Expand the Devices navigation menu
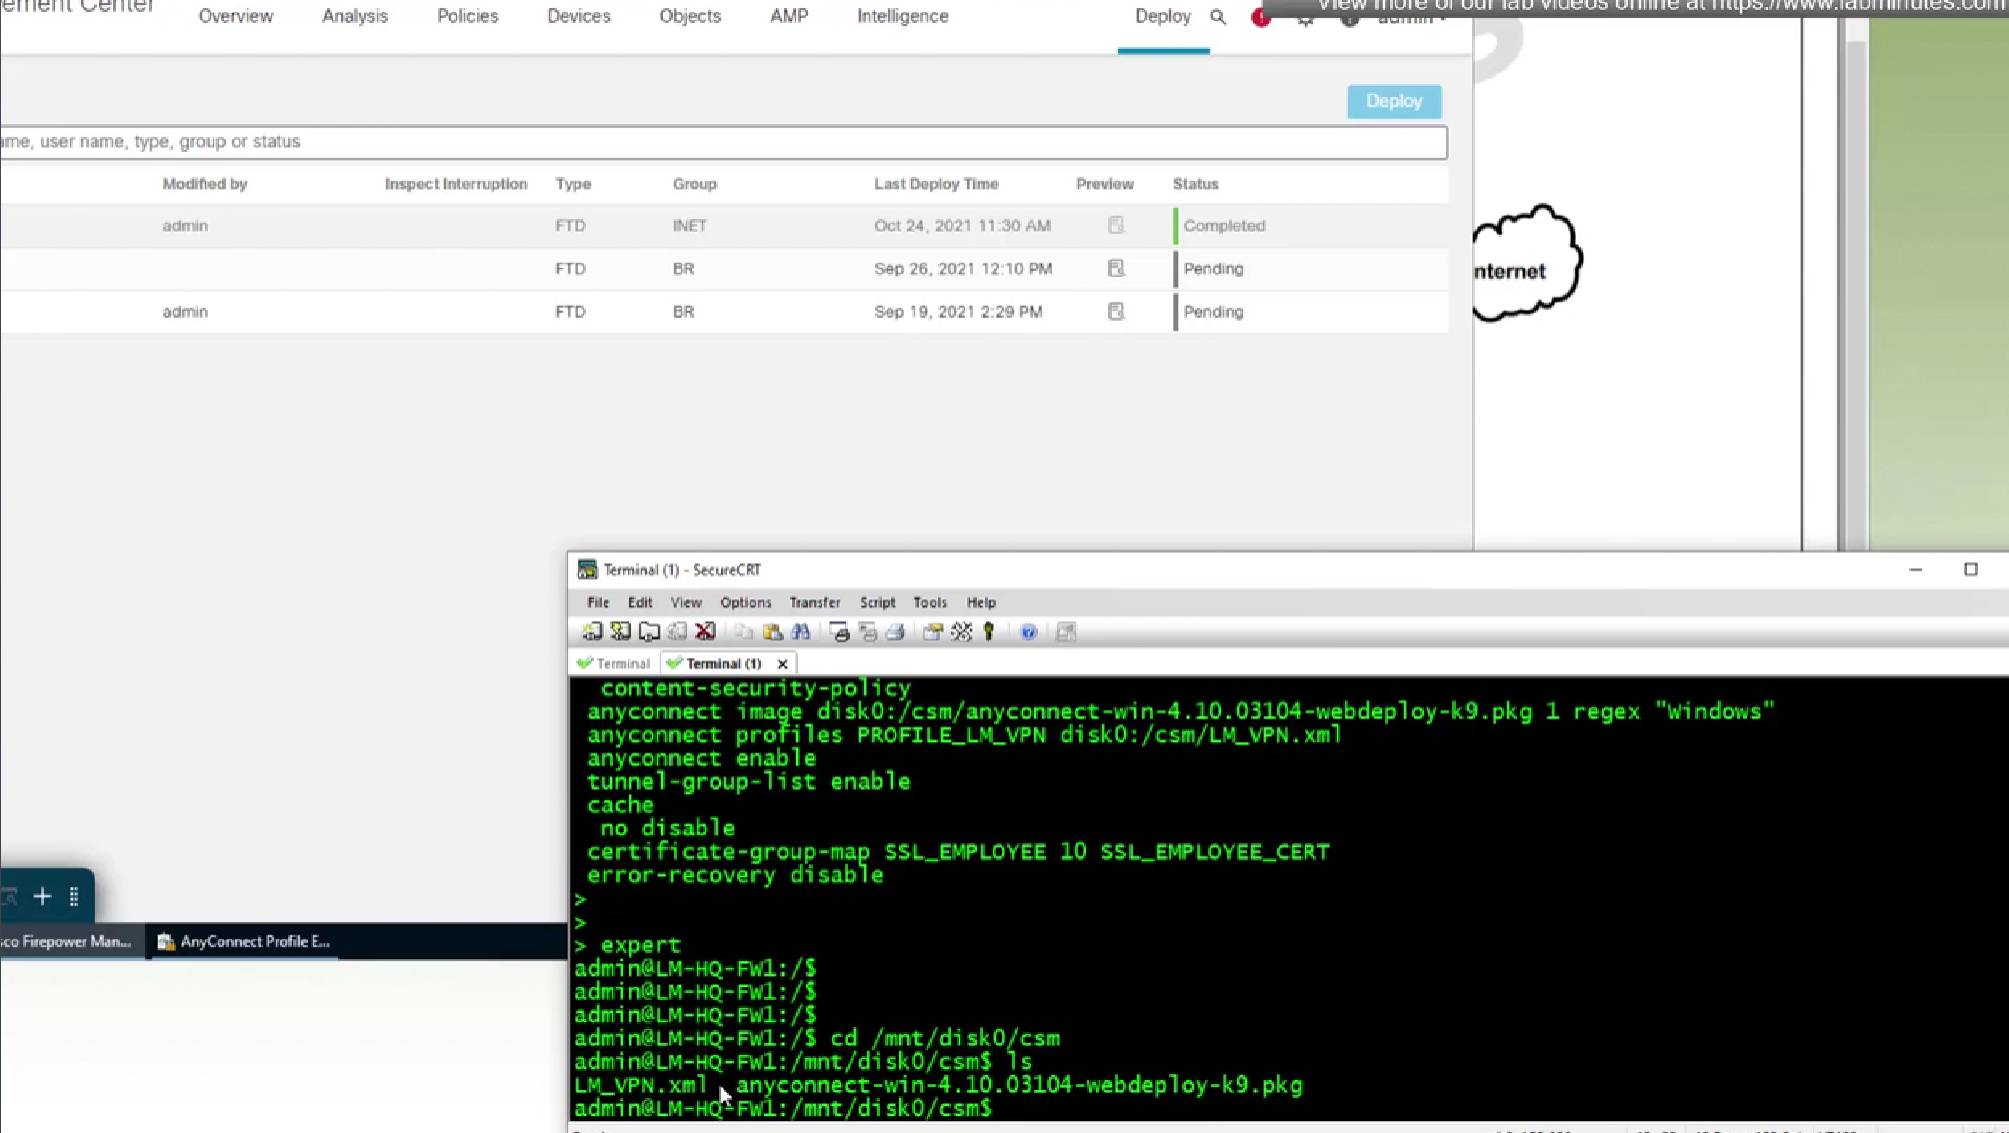2009x1133 pixels. click(x=578, y=17)
